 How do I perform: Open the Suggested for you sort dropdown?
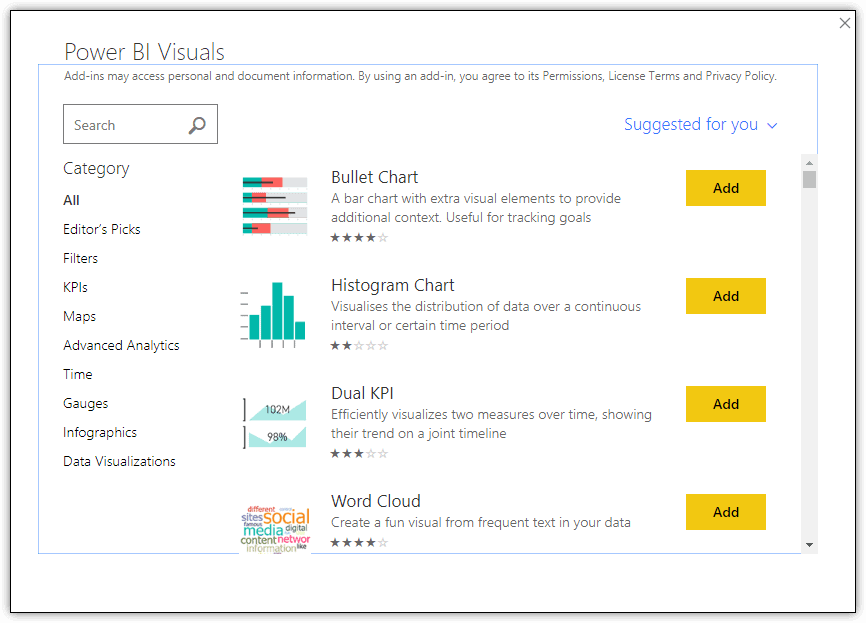(x=700, y=125)
